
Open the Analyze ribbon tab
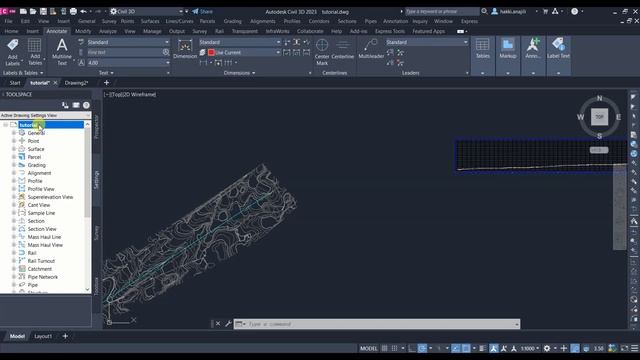(108, 31)
